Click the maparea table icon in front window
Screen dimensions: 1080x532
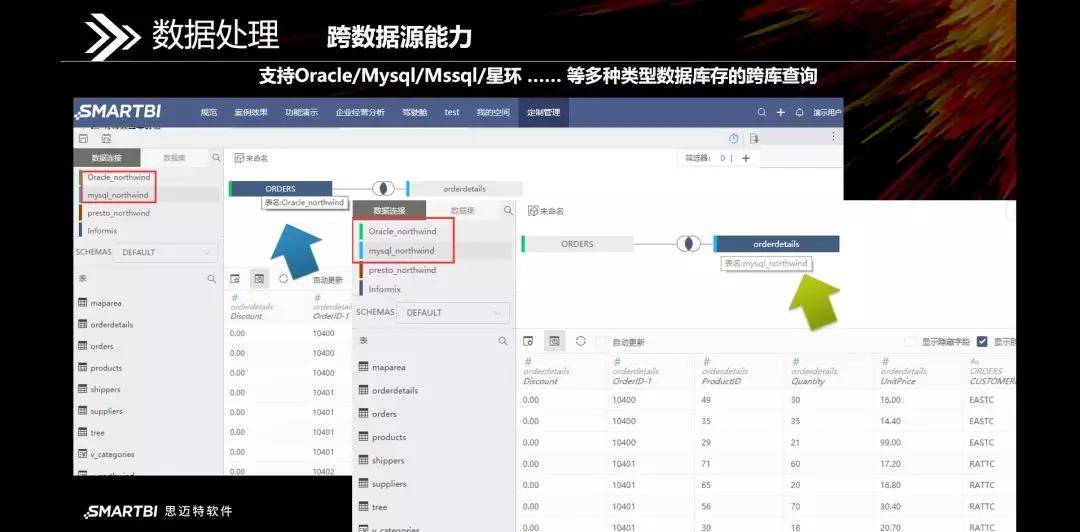[363, 367]
